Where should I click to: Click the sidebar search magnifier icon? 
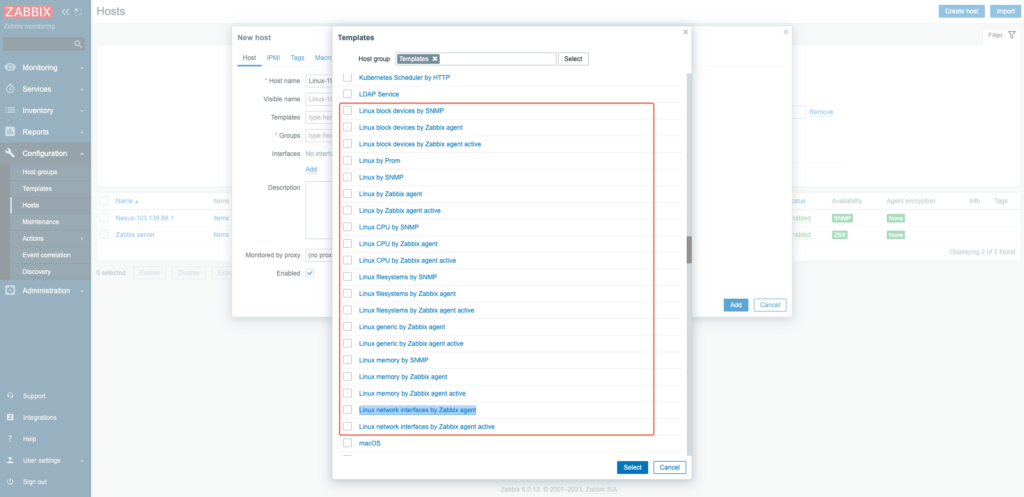(x=78, y=44)
